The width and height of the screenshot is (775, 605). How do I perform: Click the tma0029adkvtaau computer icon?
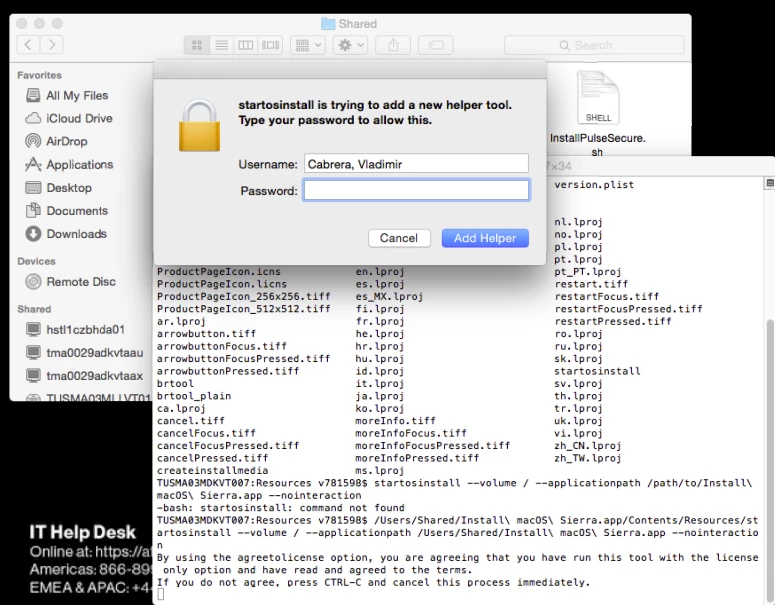coord(33,352)
